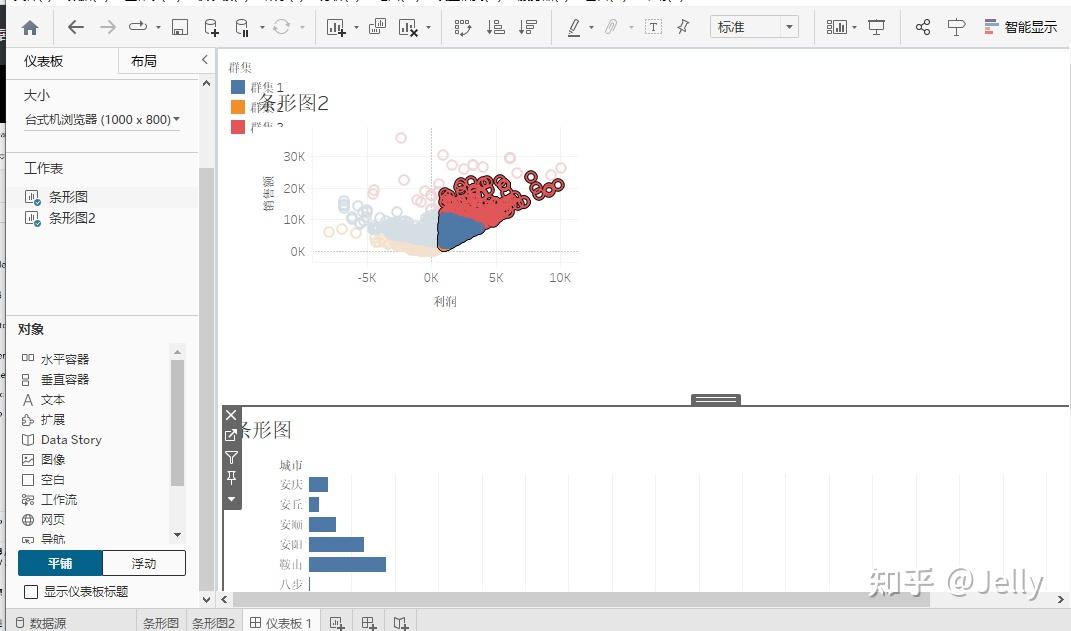
Task: Go to sheet icon on 条形图 panel
Action: pos(232,435)
